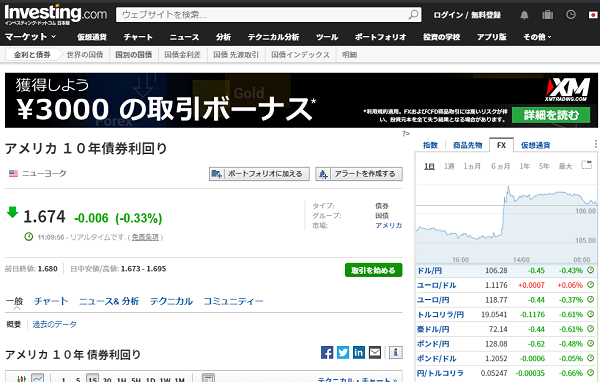The height and width of the screenshot is (382, 600).
Task: Select line chart type icon
Action: (37, 378)
